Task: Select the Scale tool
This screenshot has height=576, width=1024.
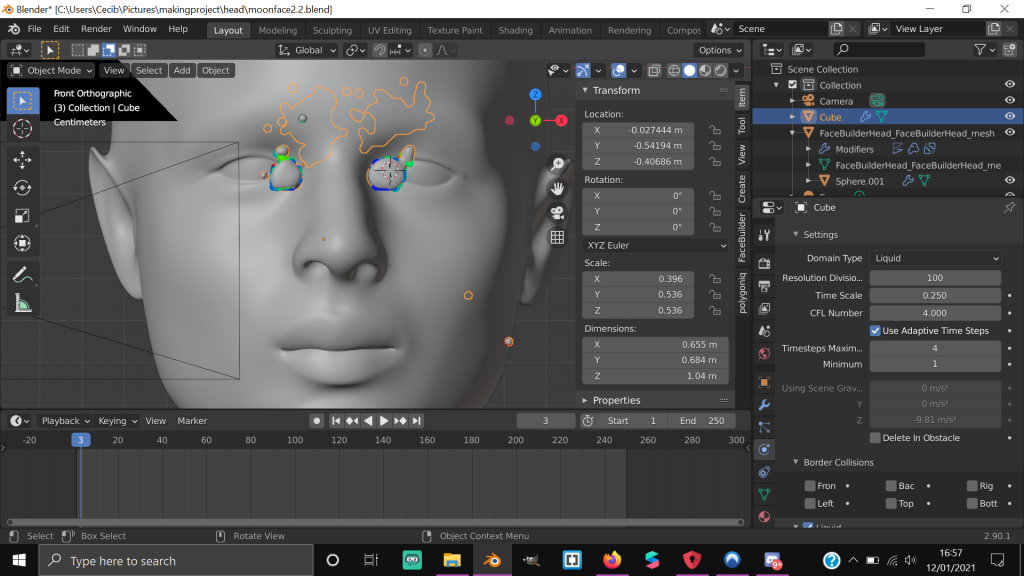Action: pos(22,216)
